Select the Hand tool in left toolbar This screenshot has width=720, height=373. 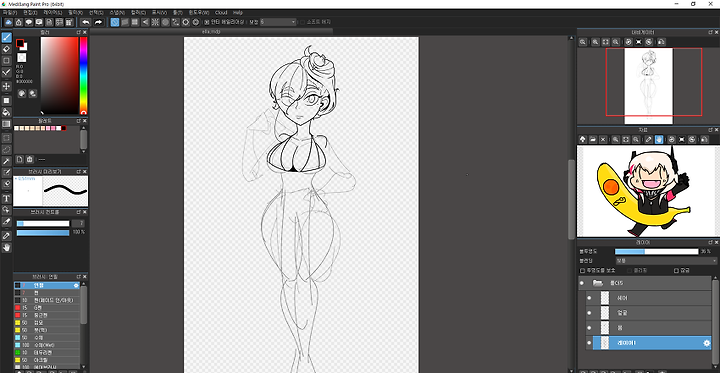6,248
